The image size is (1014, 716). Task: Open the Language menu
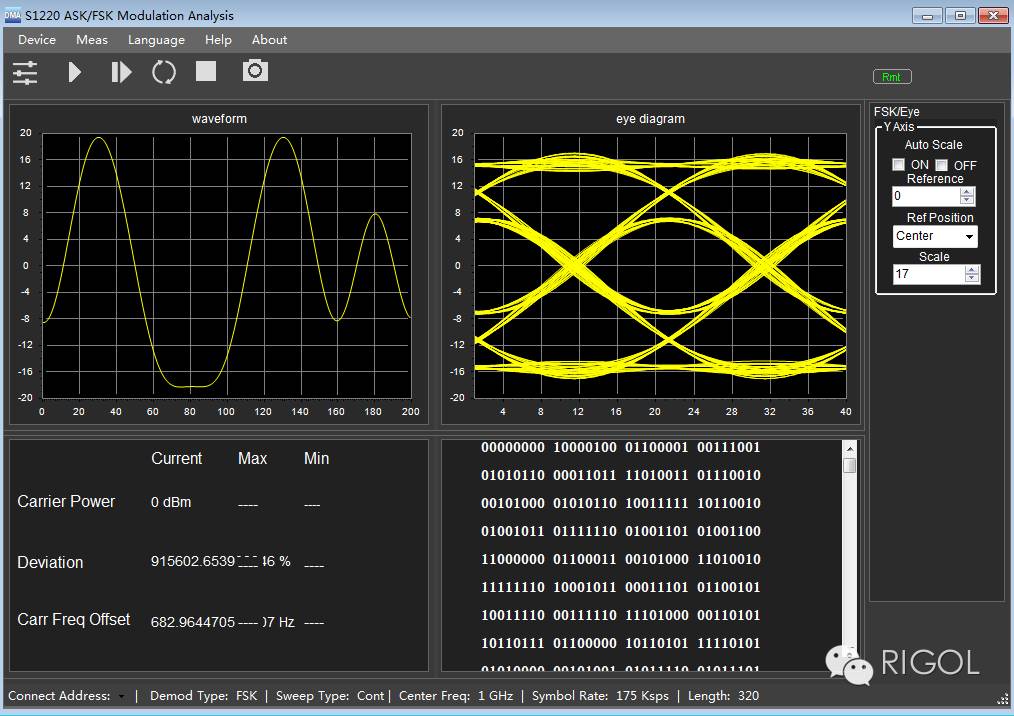click(x=156, y=40)
